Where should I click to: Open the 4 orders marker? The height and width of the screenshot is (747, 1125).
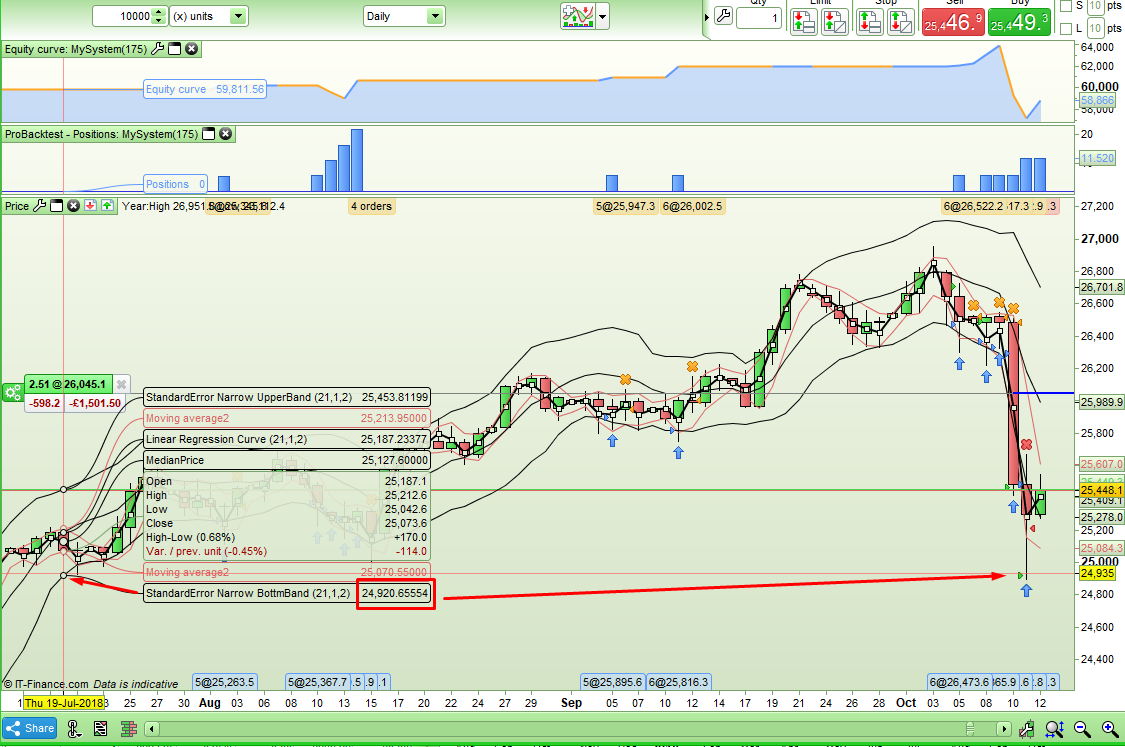pyautogui.click(x=372, y=206)
